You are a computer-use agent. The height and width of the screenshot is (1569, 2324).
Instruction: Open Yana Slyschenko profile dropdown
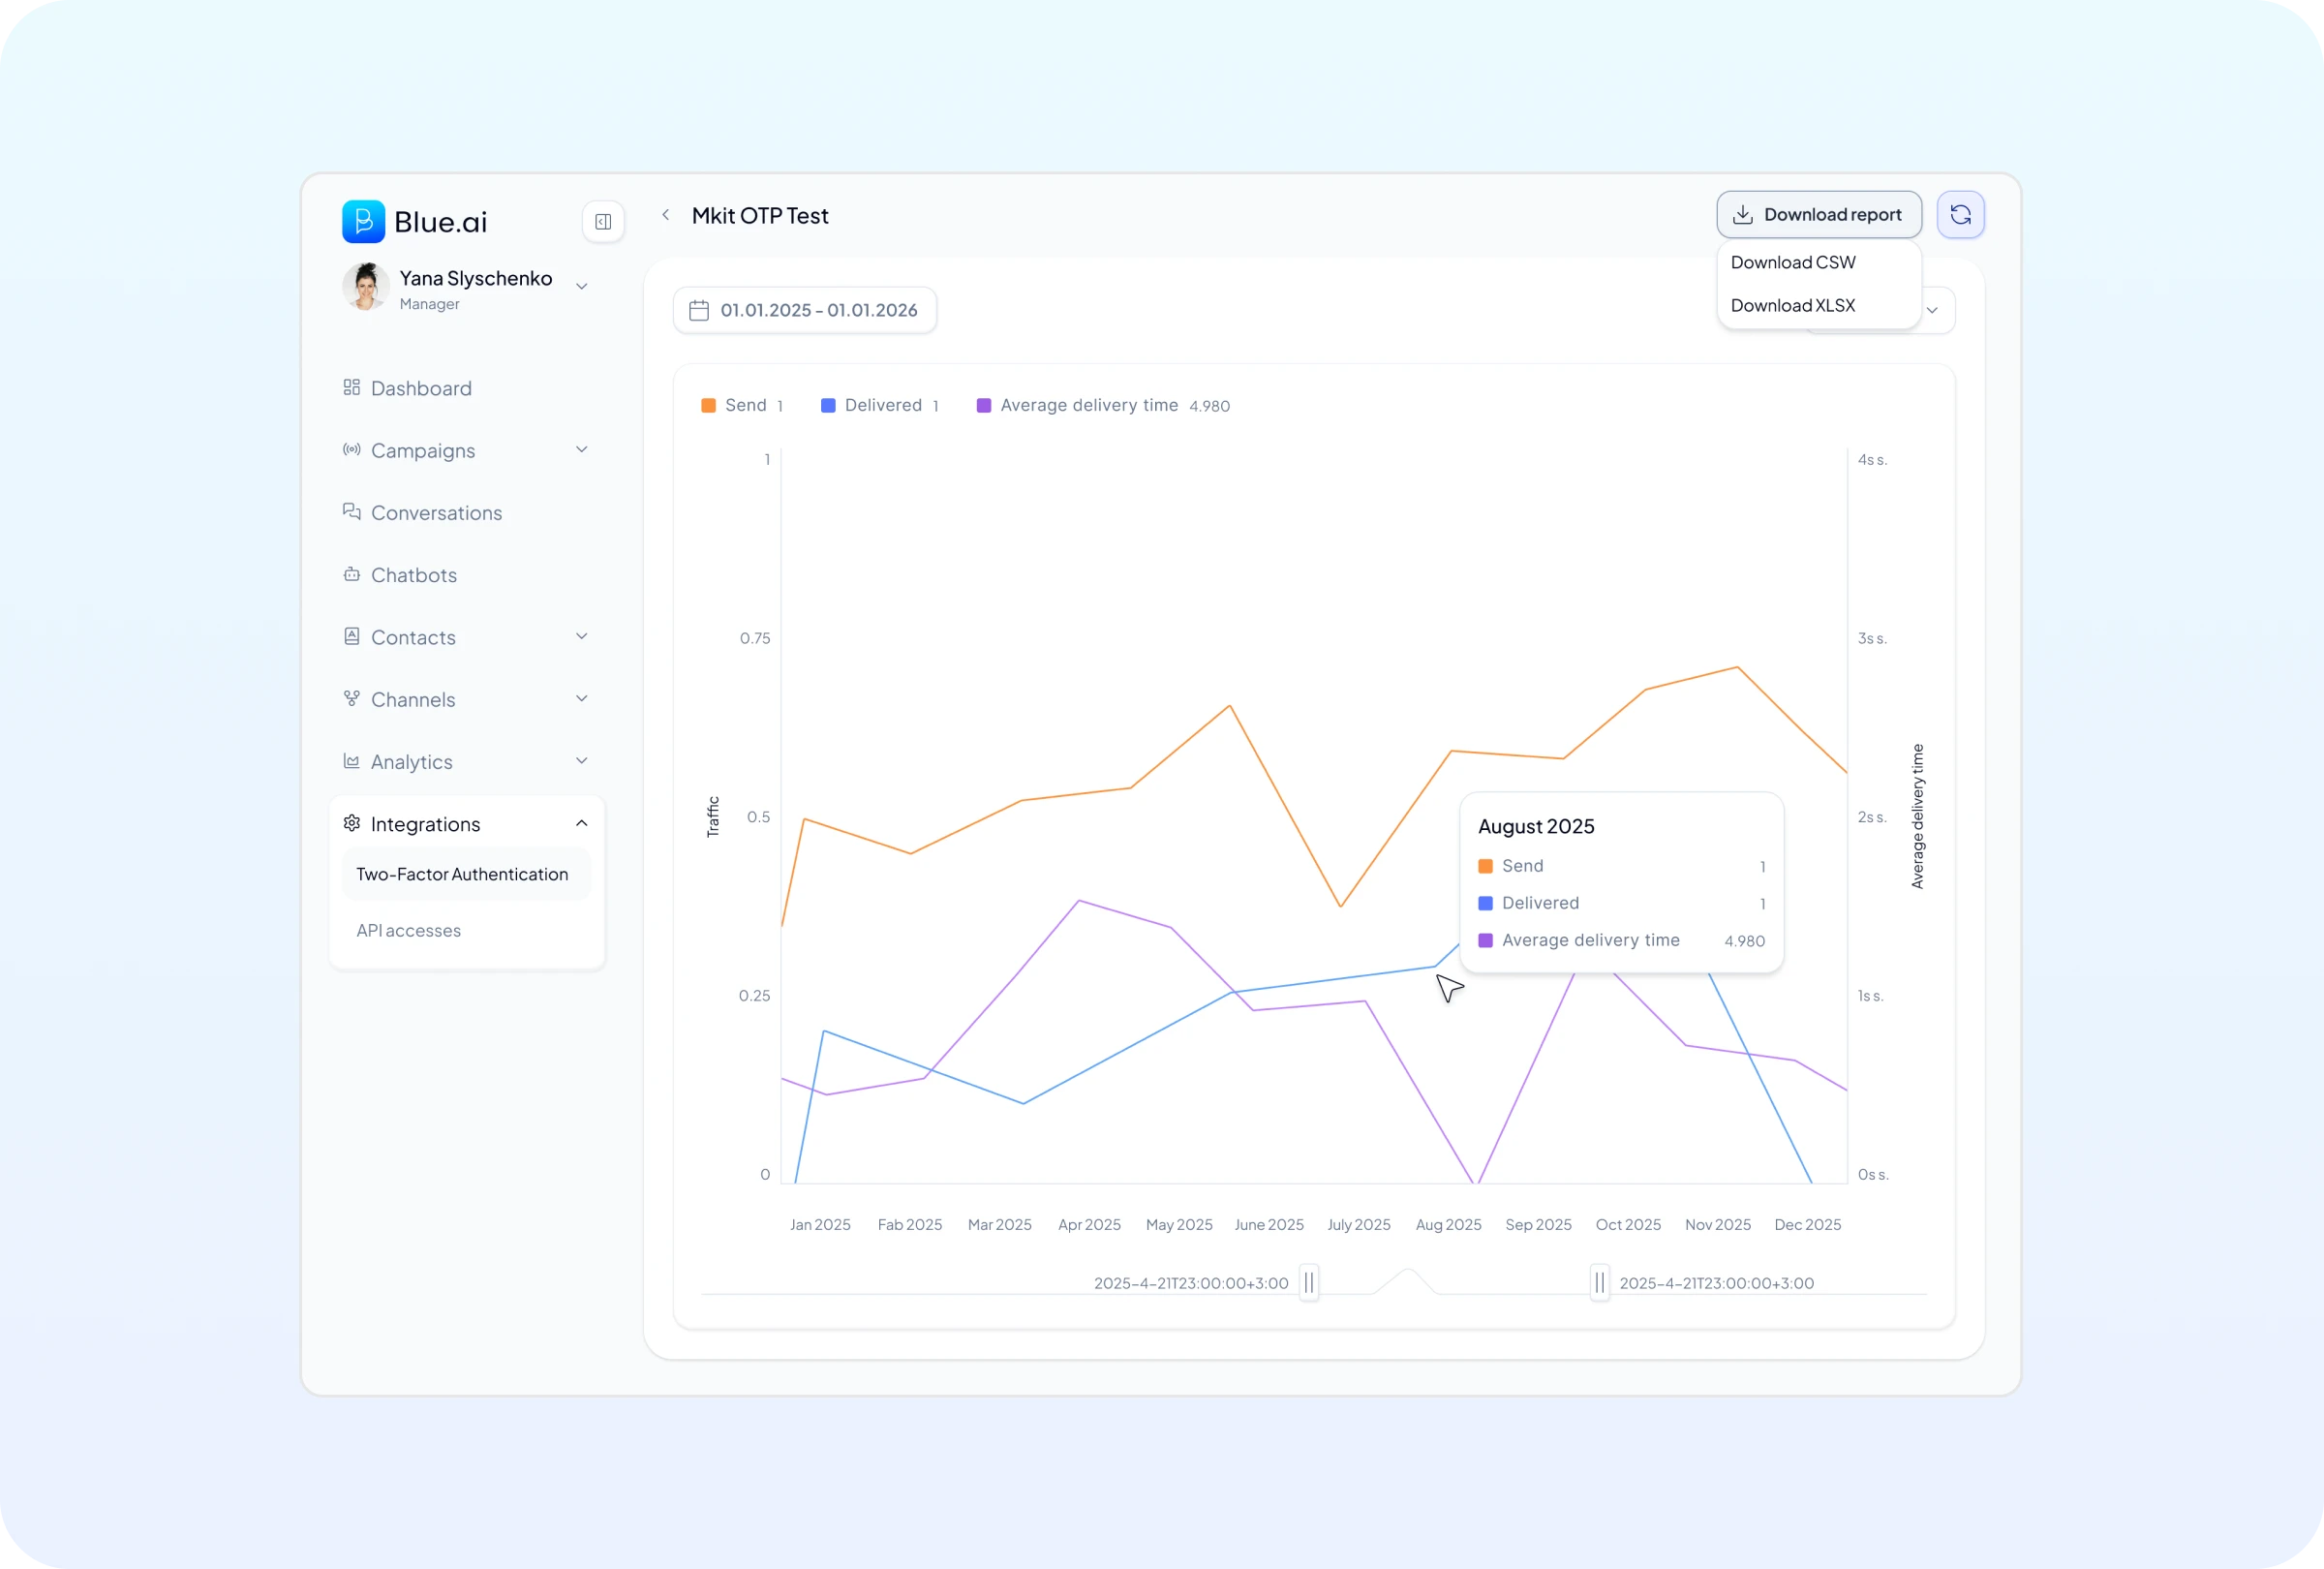click(x=581, y=287)
